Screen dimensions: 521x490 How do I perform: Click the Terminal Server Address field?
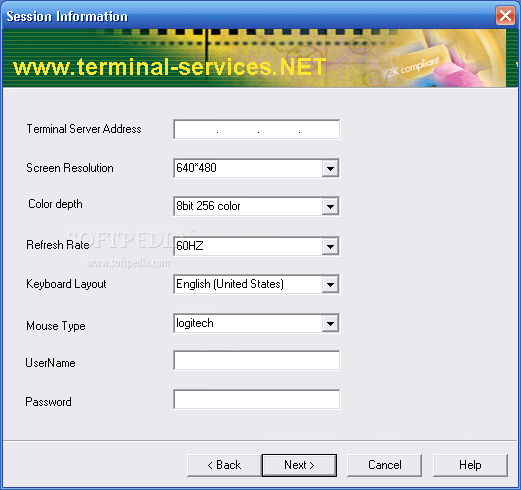pyautogui.click(x=257, y=129)
